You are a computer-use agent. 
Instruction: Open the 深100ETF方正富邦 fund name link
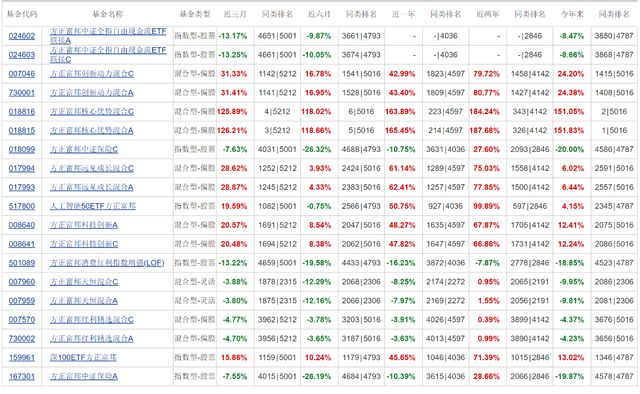point(83,358)
